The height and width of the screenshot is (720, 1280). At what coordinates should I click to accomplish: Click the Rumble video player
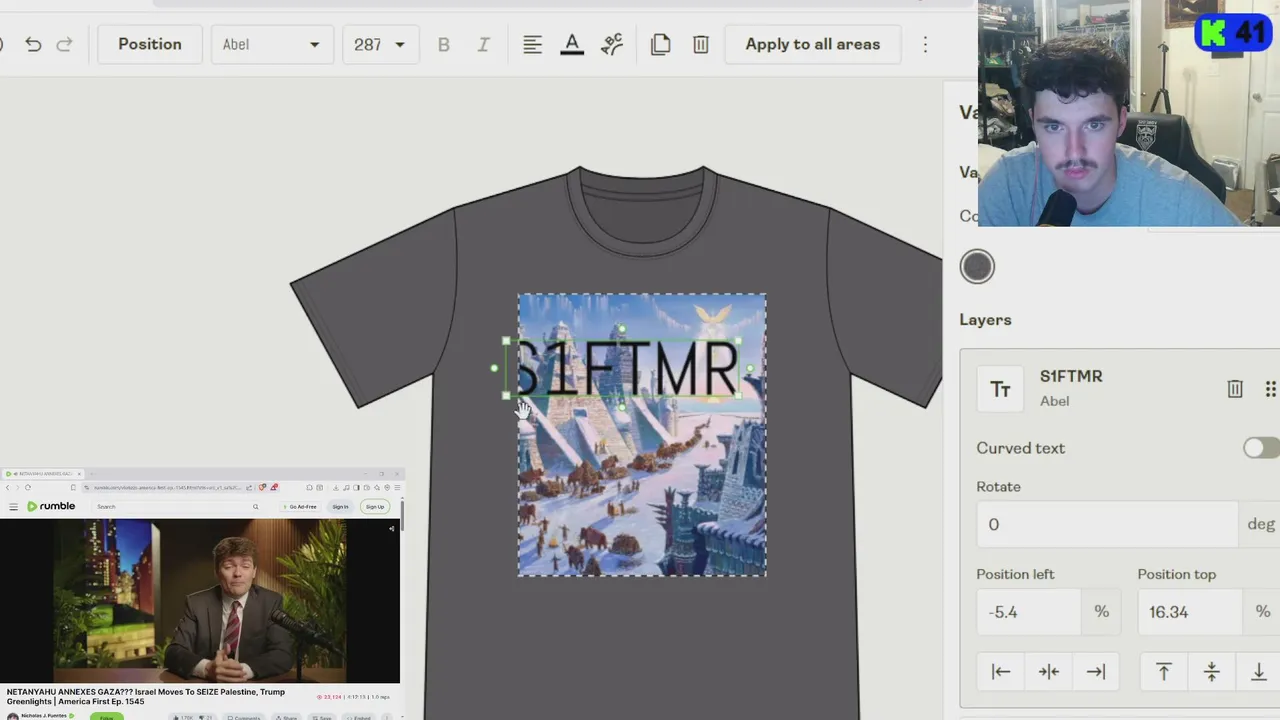click(200, 601)
